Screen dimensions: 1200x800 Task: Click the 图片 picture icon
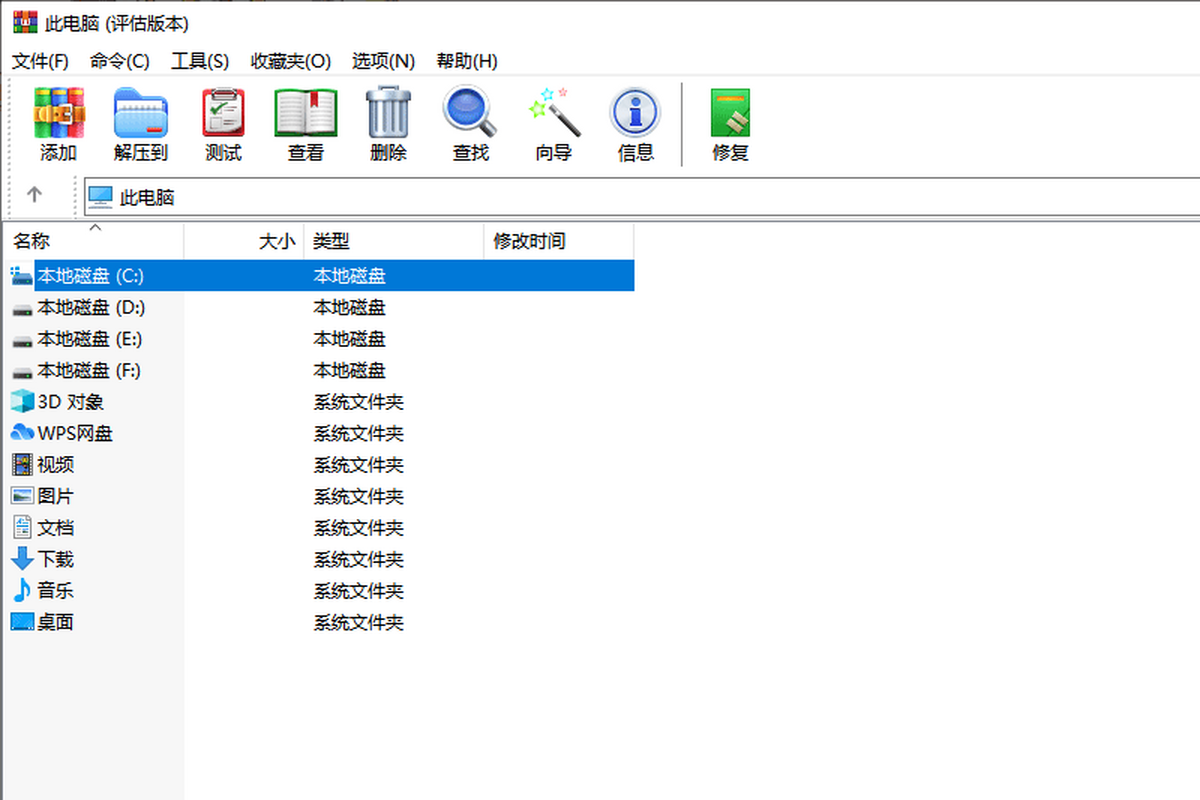click(21, 496)
